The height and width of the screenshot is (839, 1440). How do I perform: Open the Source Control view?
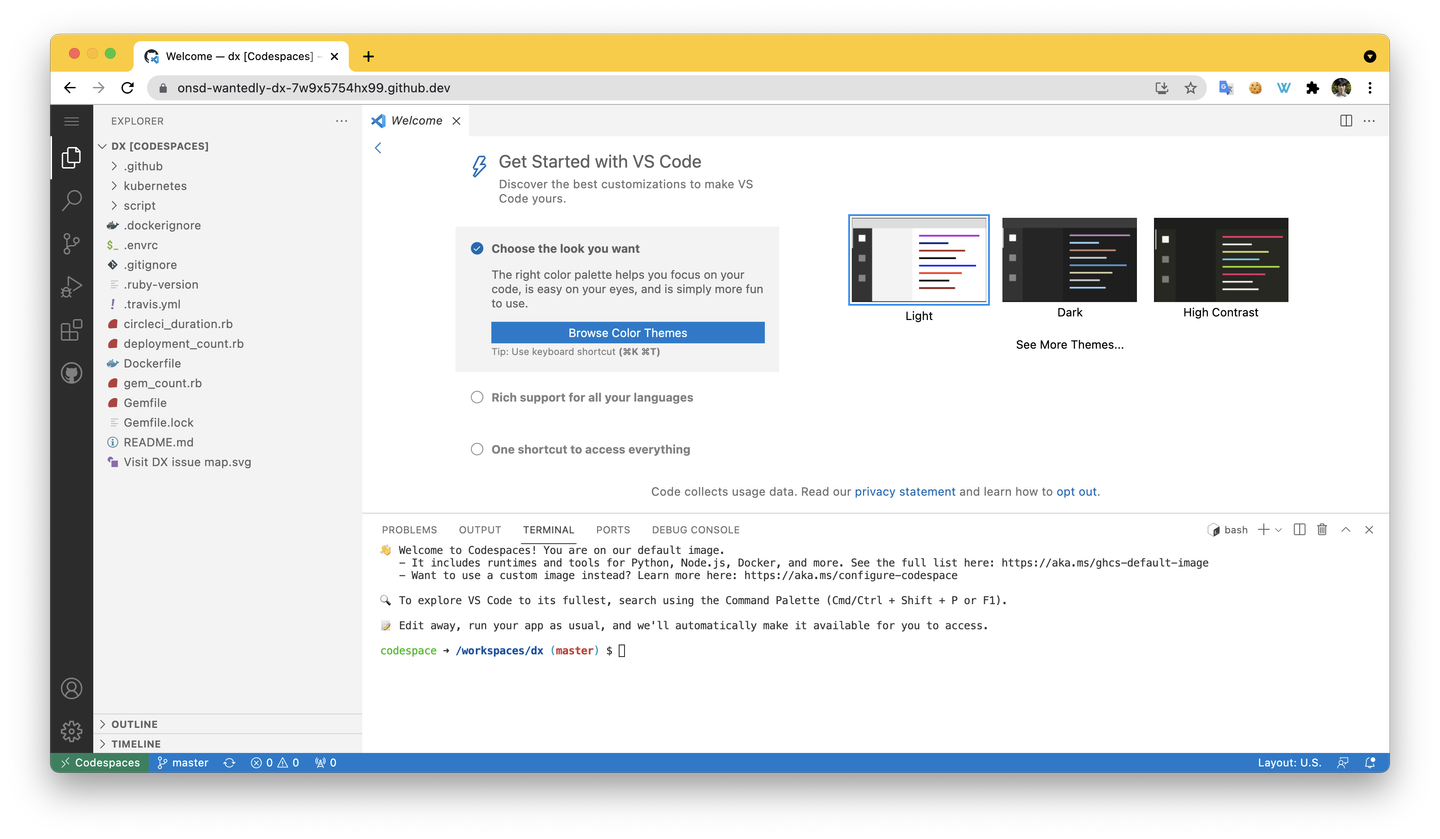71,244
